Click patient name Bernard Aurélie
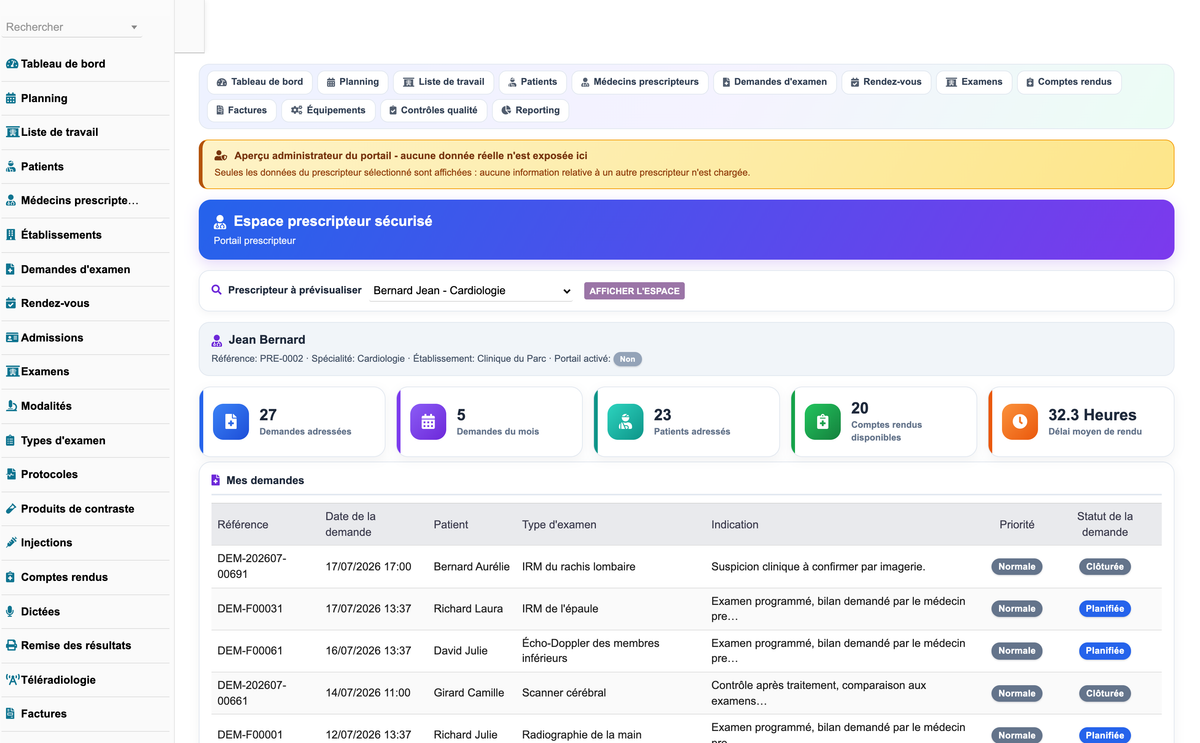Screen dimensions: 1200x743 (472, 566)
